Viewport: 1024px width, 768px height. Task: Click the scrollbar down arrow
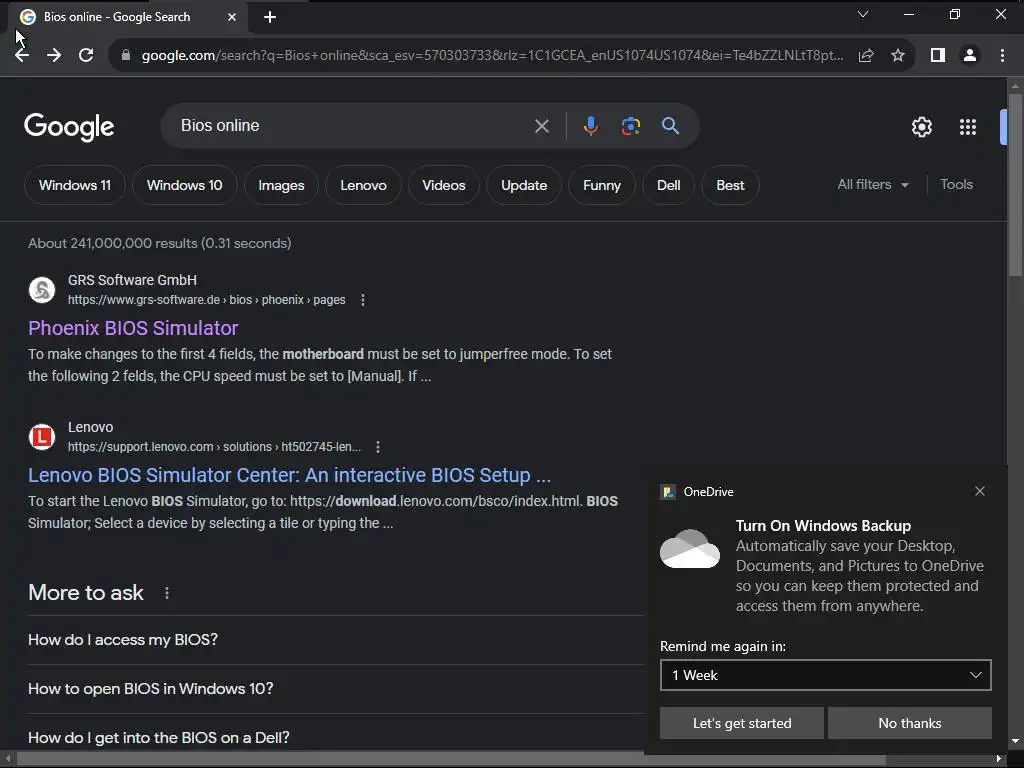1015,741
